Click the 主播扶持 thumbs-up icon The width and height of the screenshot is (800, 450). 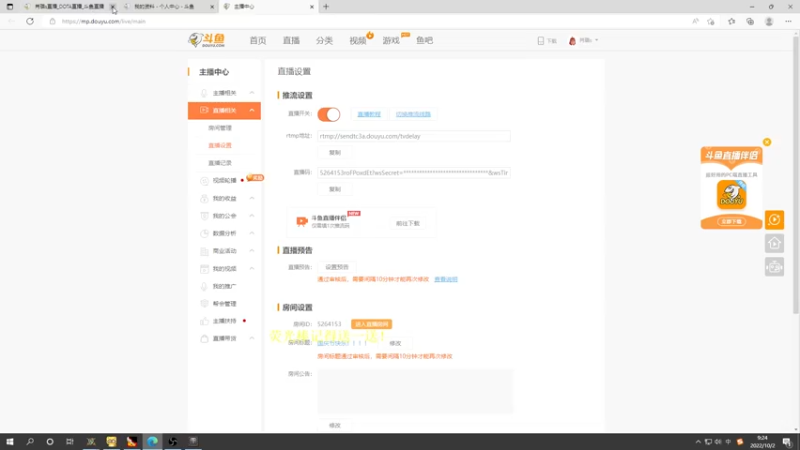click(x=204, y=321)
